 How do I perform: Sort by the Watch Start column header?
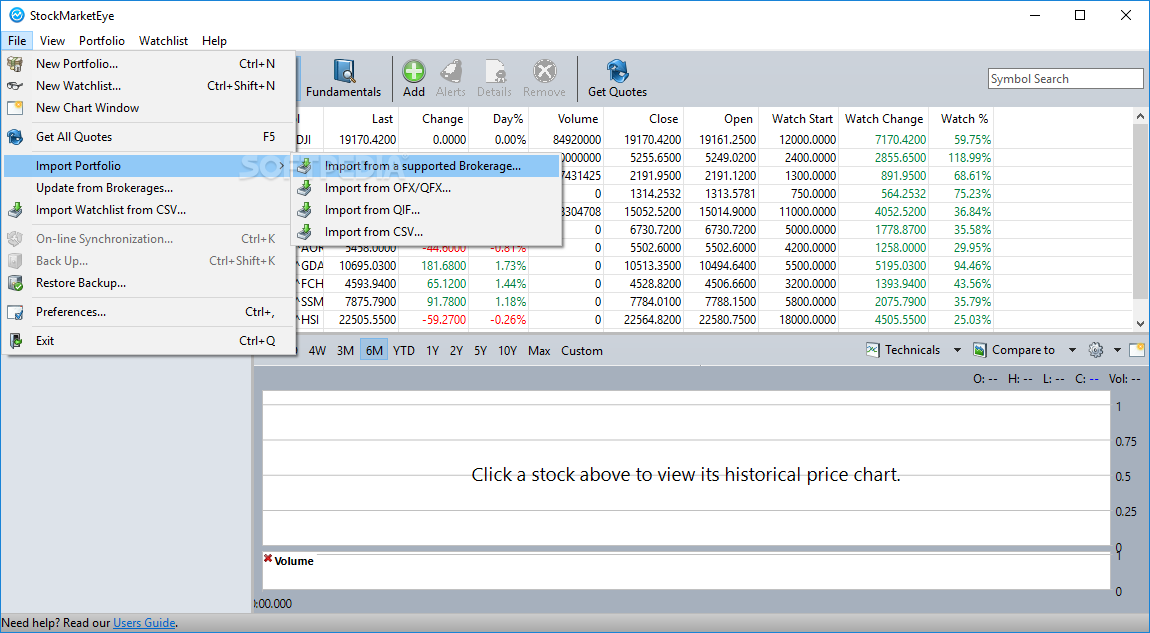798,118
